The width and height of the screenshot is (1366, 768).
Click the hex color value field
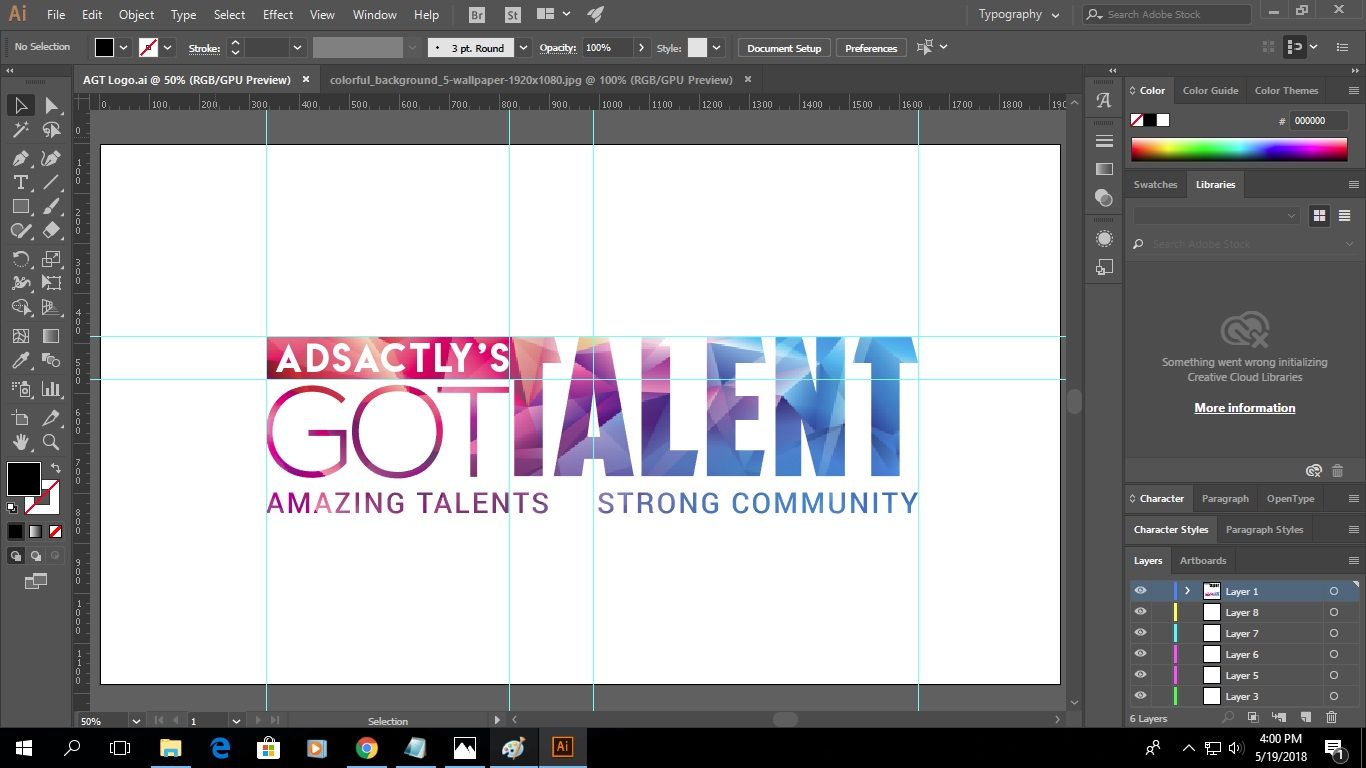[x=1320, y=120]
